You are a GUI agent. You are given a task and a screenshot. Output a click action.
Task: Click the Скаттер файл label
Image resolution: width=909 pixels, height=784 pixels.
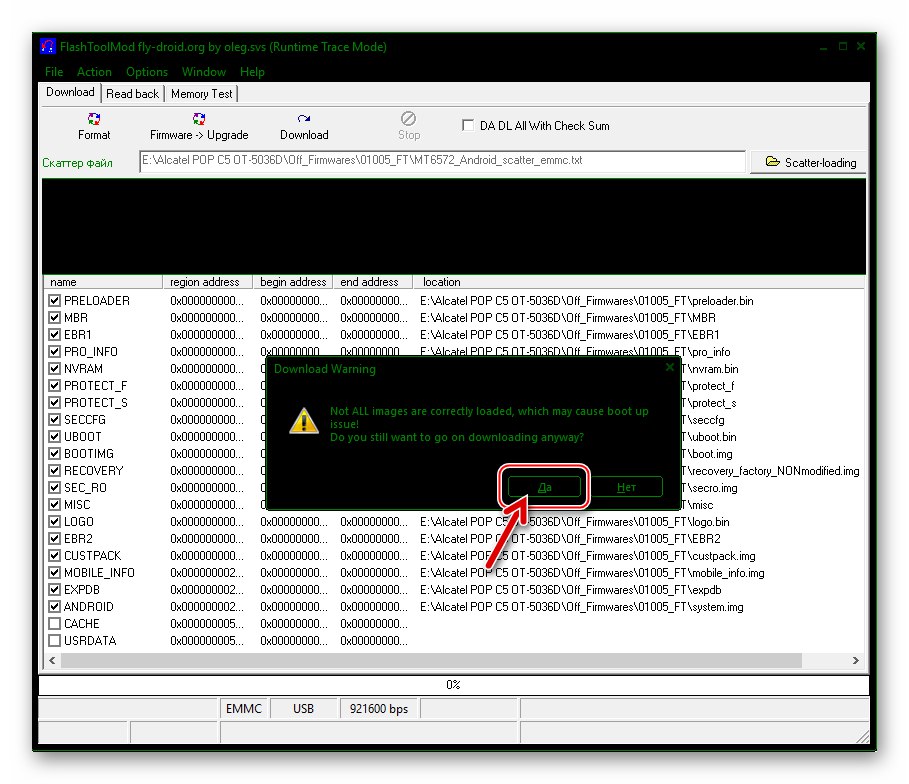point(77,163)
